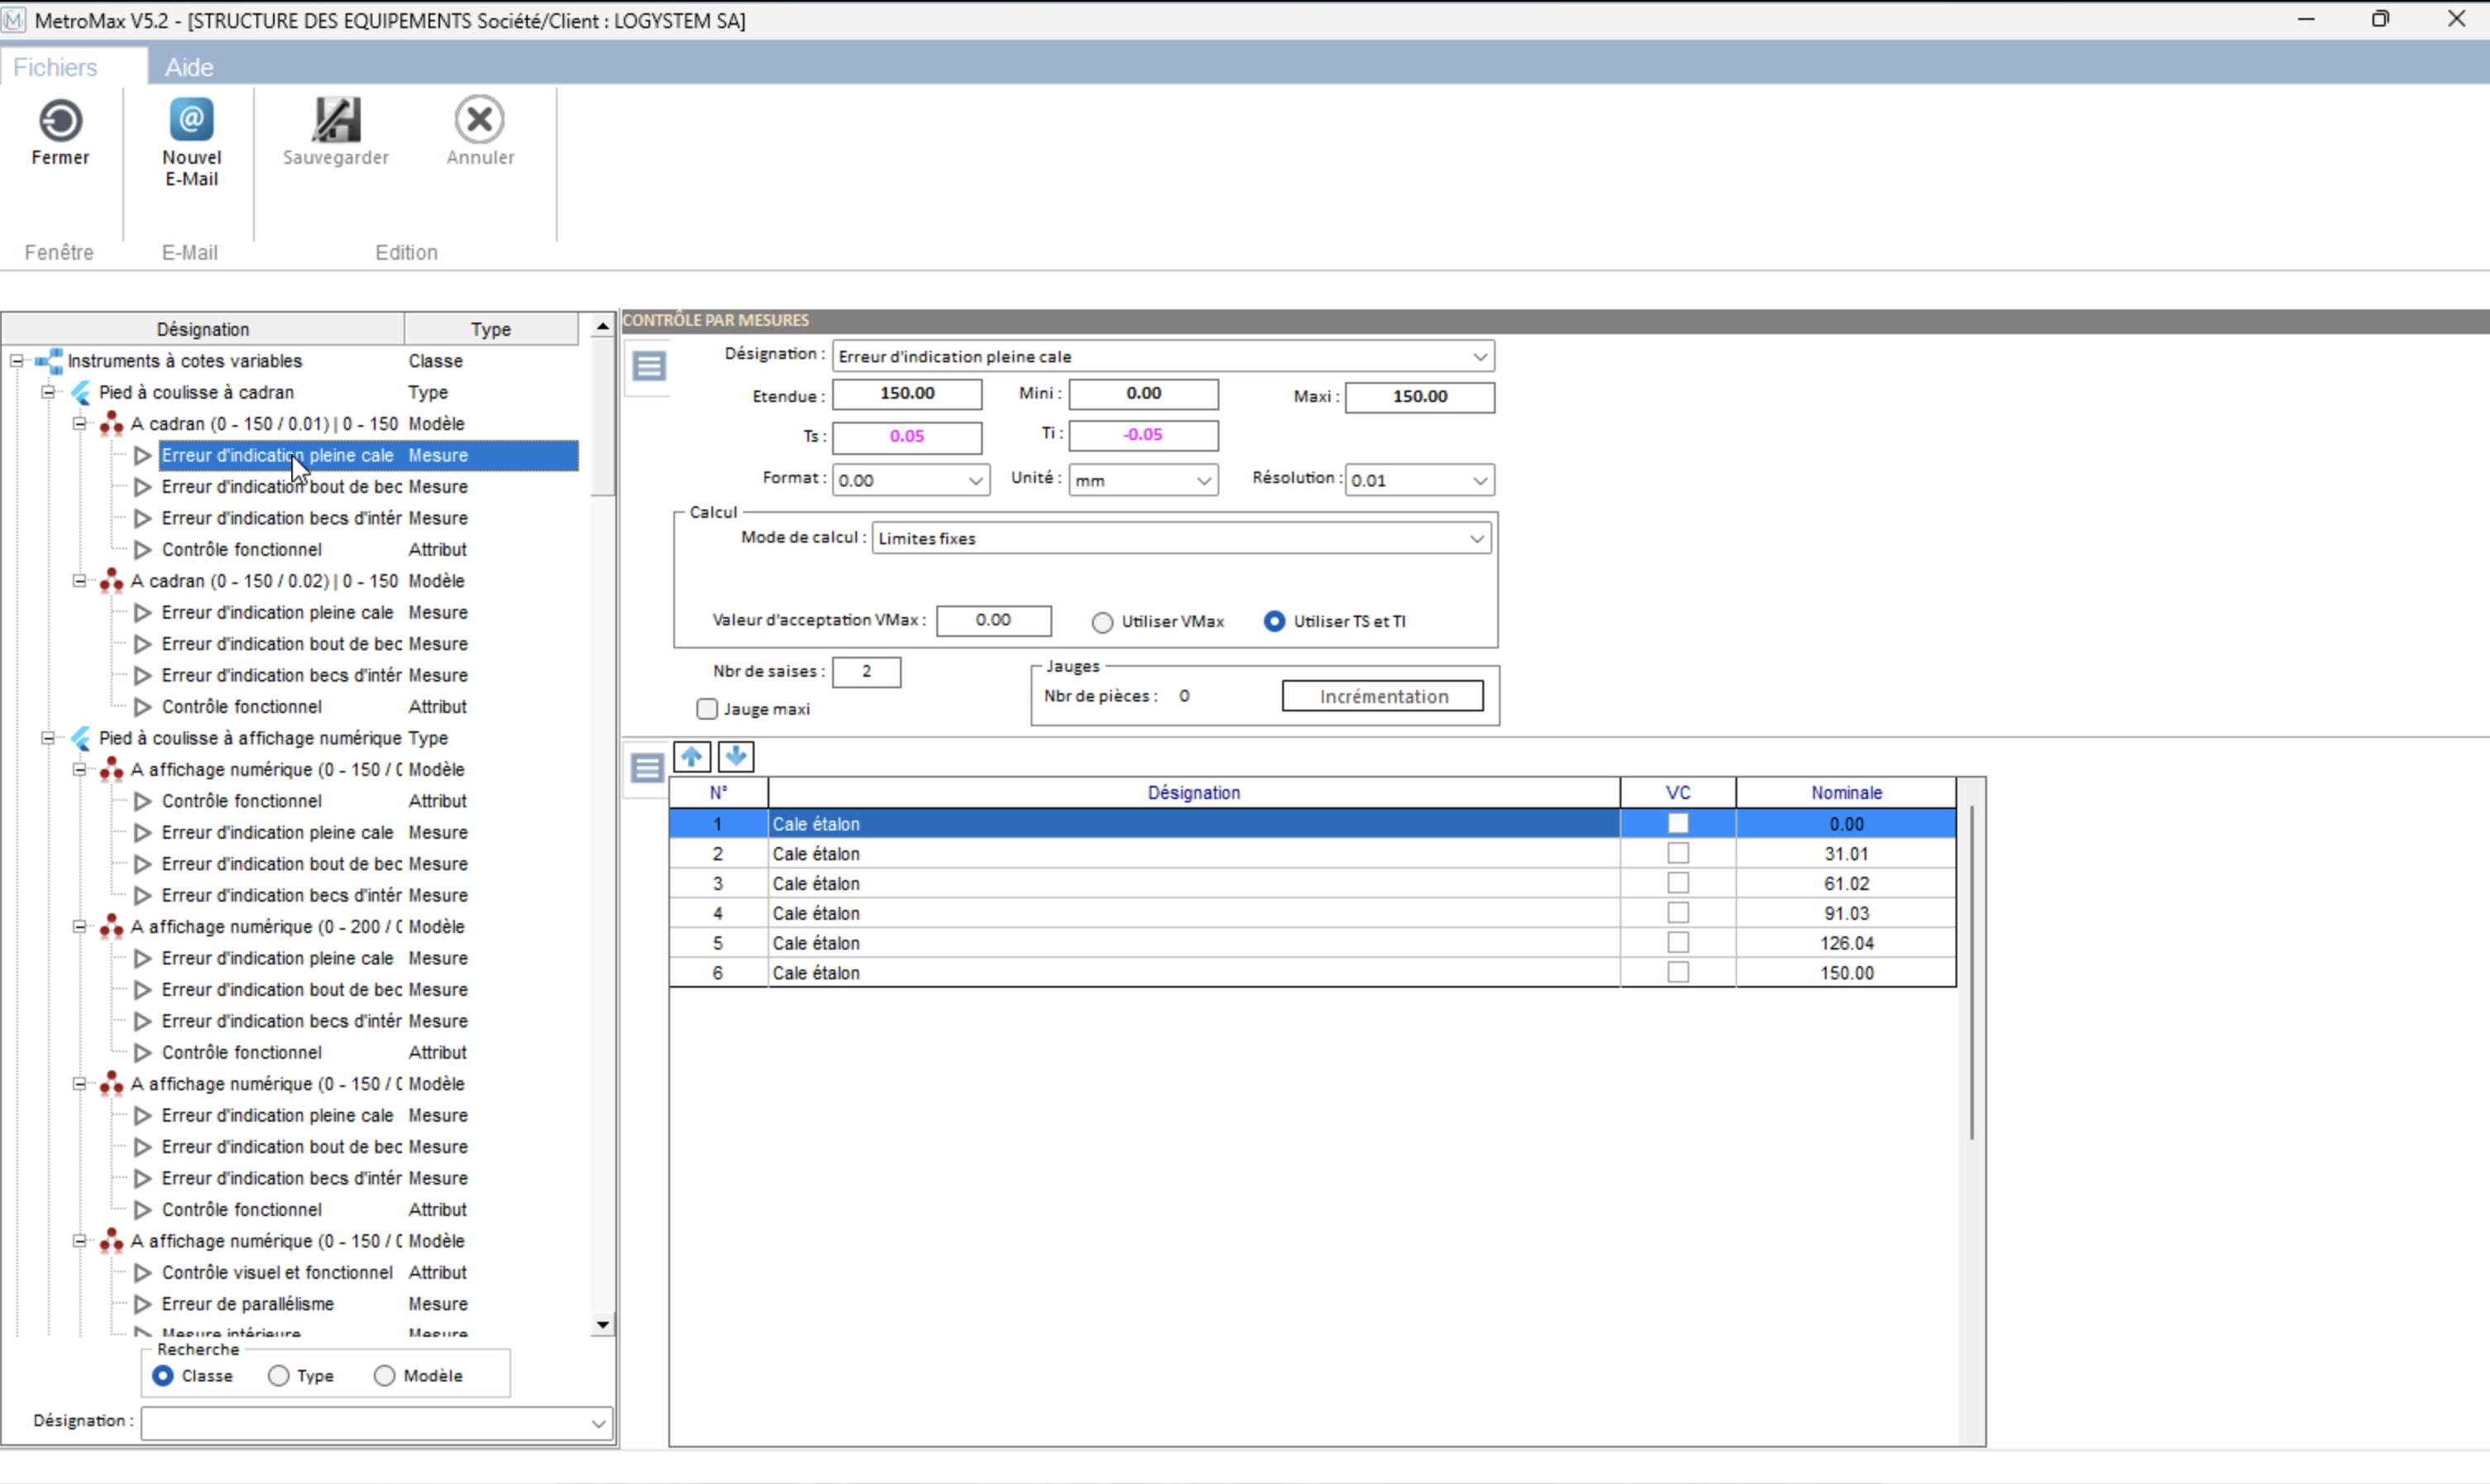Collapse Pied à coulisse à cadran node
This screenshot has width=2490, height=1484.
[48, 393]
